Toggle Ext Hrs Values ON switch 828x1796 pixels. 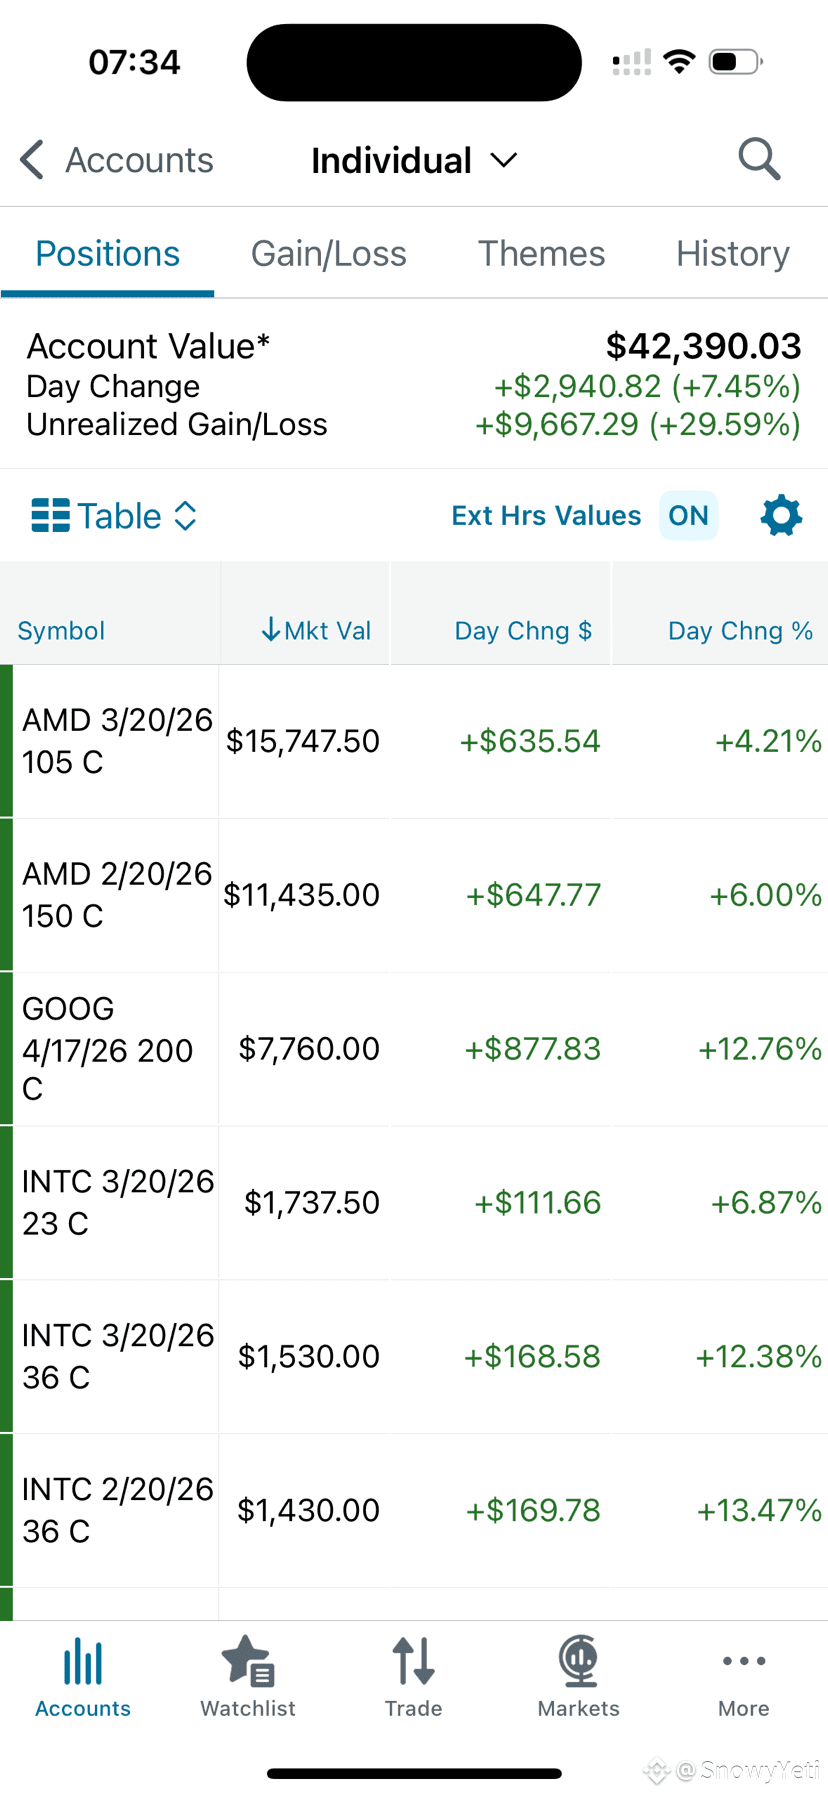tap(688, 516)
